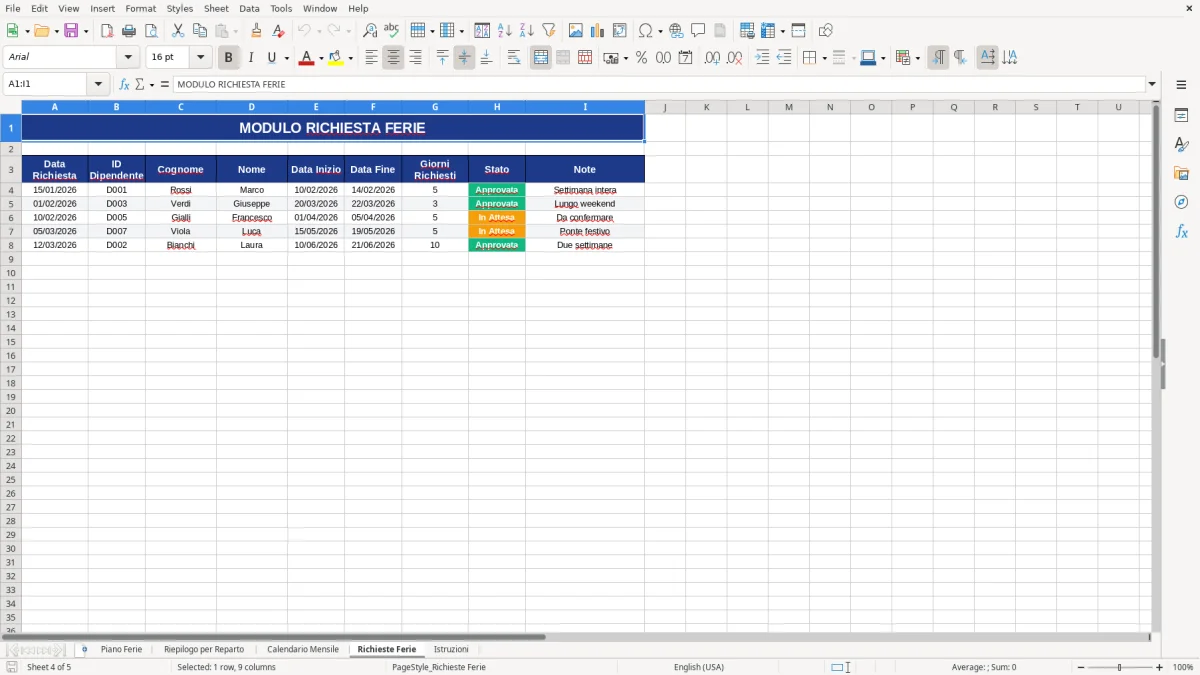Image resolution: width=1200 pixels, height=675 pixels.
Task: Open the Sheet menu
Action: point(216,8)
